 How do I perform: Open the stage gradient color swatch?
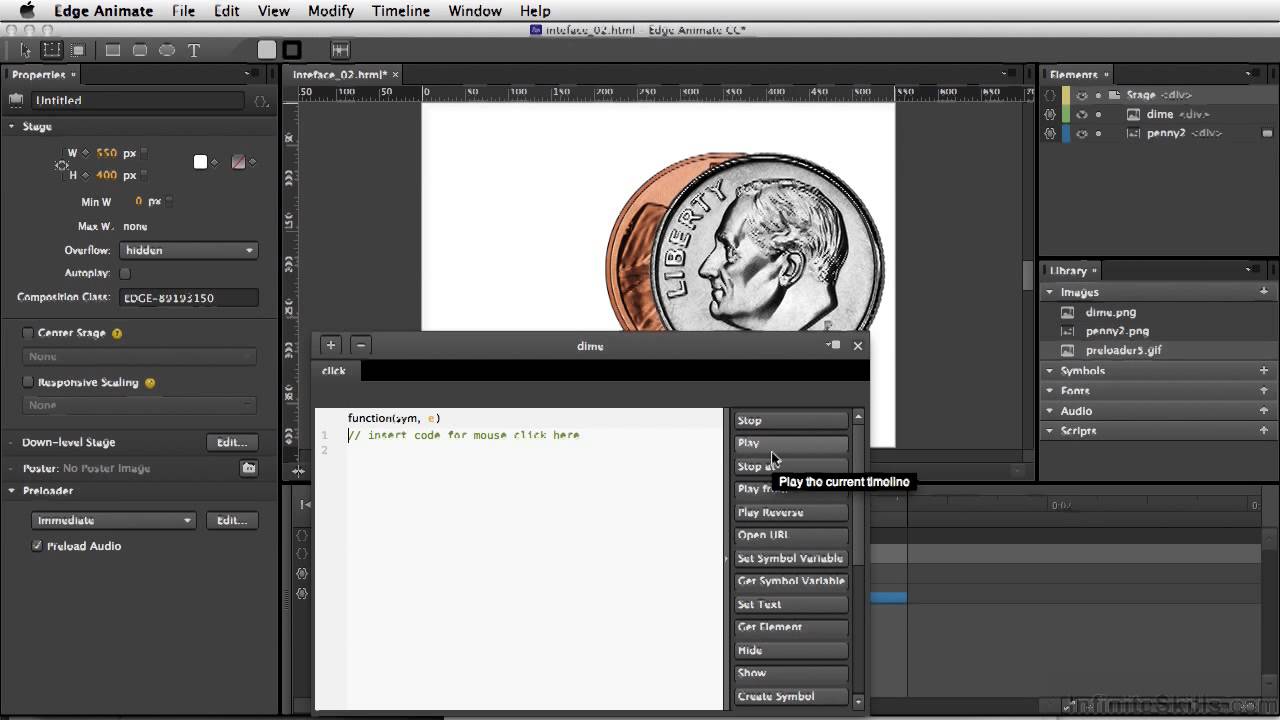point(238,162)
